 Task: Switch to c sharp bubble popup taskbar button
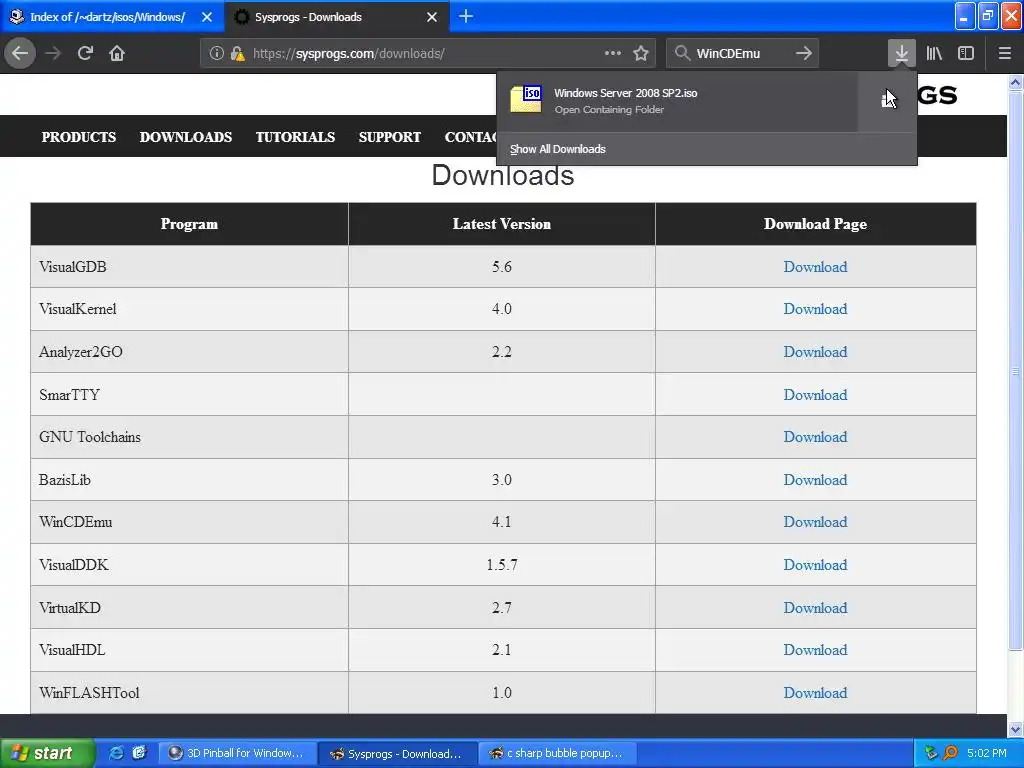click(557, 753)
